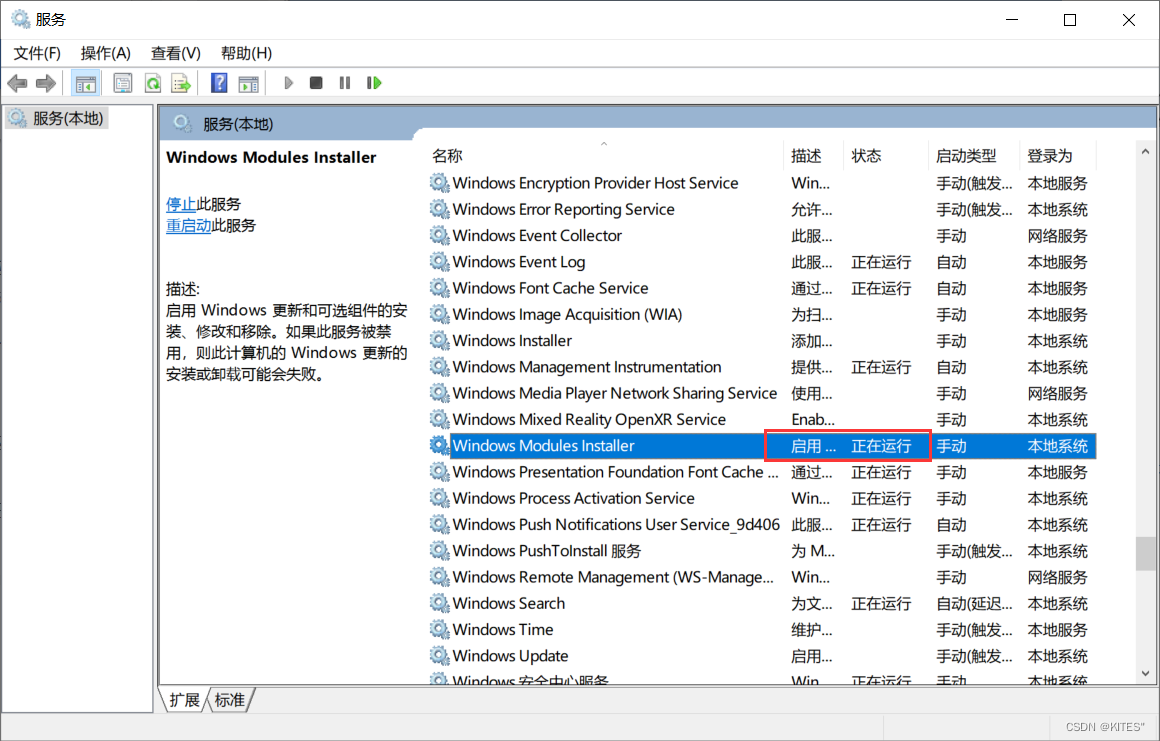Select the Windows Management Instrumentation row

pos(762,367)
